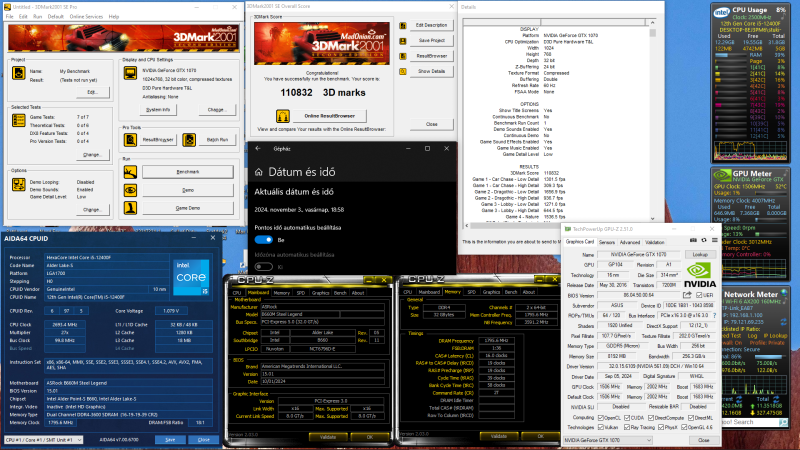Click the Intel logo in the CPU Usage gadget
The height and width of the screenshot is (450, 800).
click(x=721, y=12)
